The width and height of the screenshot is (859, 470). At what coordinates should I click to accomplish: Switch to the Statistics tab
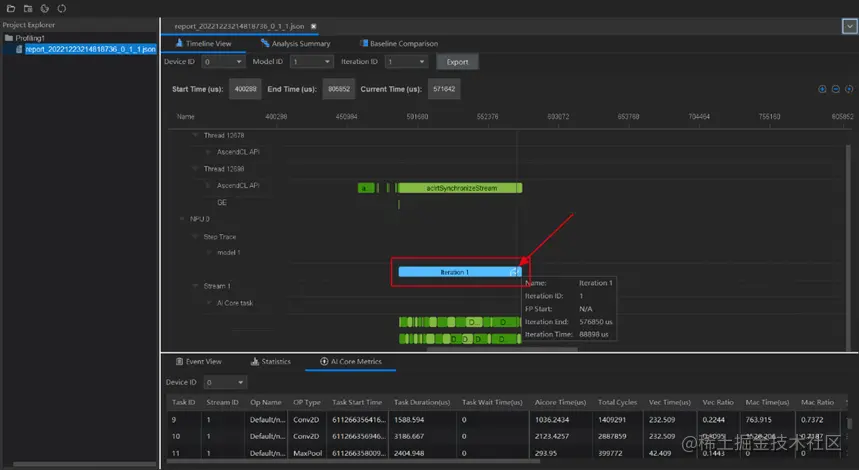coord(271,362)
